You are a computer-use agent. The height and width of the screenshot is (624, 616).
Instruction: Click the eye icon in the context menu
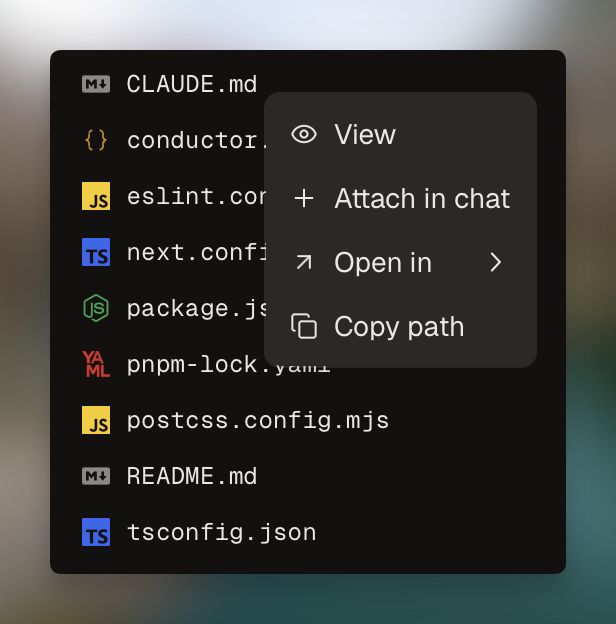(x=304, y=134)
